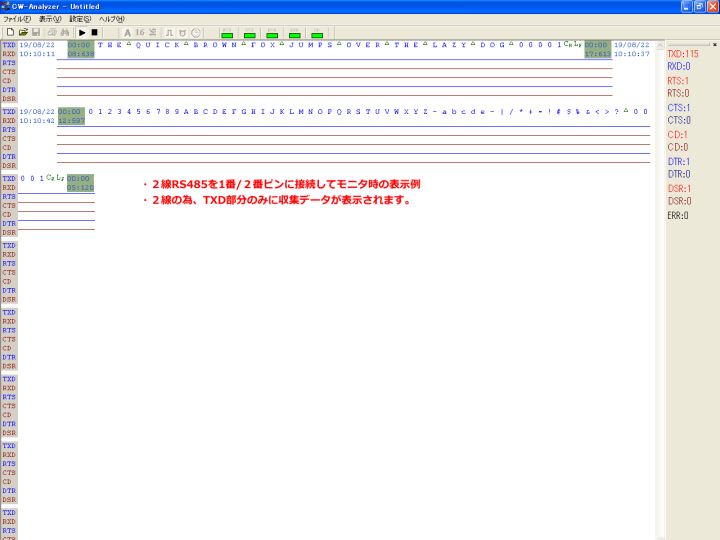Image resolution: width=720 pixels, height=540 pixels.
Task: Open the 表示(V) menu
Action: click(x=50, y=19)
